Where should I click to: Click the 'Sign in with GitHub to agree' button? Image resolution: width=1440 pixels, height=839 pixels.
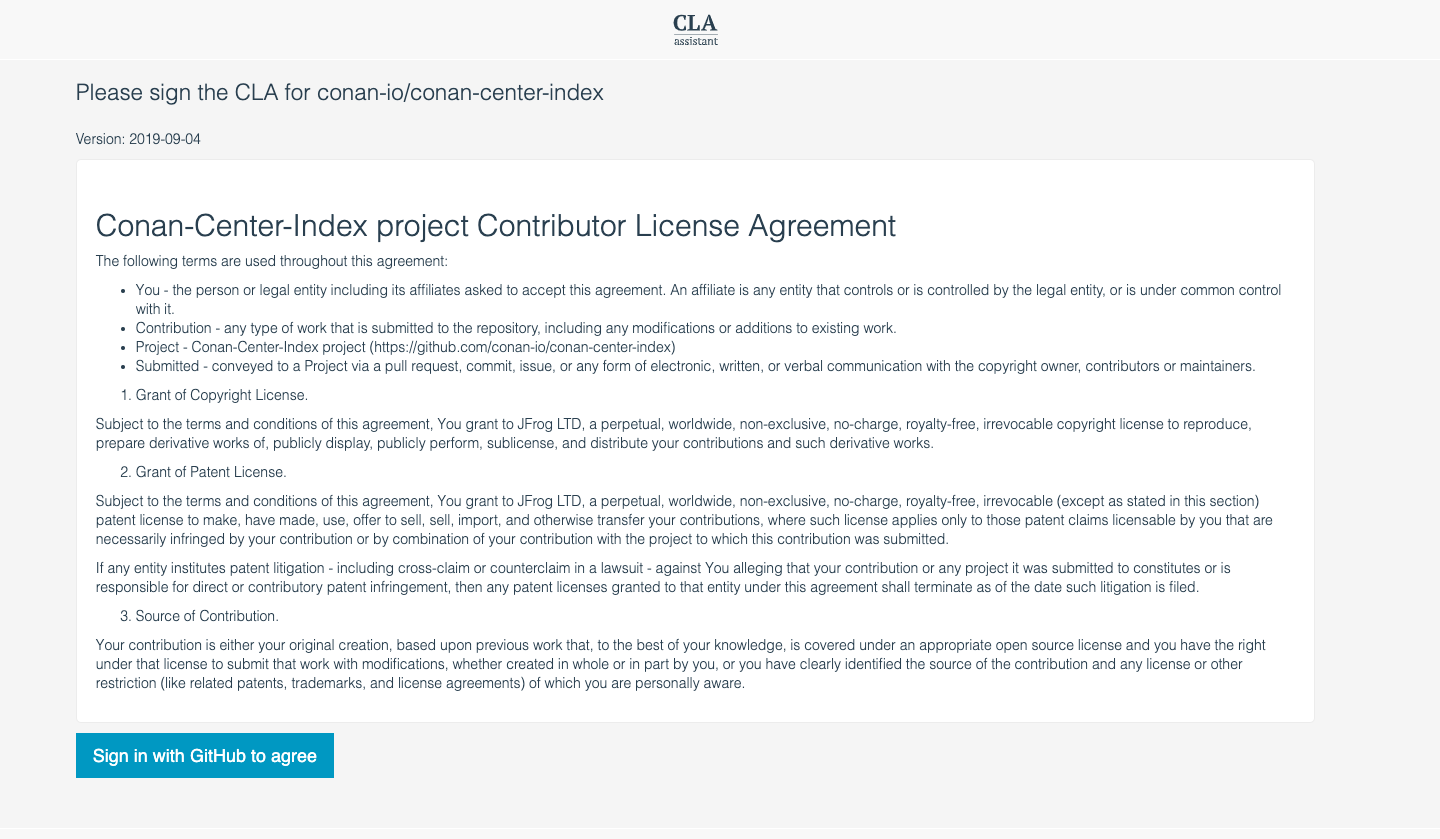coord(204,755)
